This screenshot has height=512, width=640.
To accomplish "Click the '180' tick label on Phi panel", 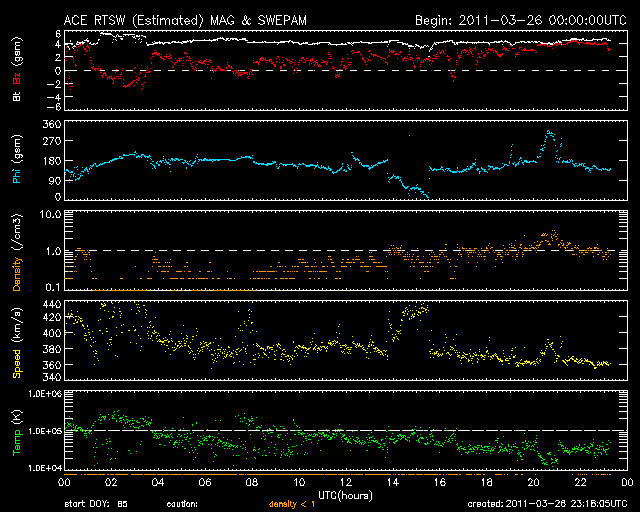I will pyautogui.click(x=52, y=160).
